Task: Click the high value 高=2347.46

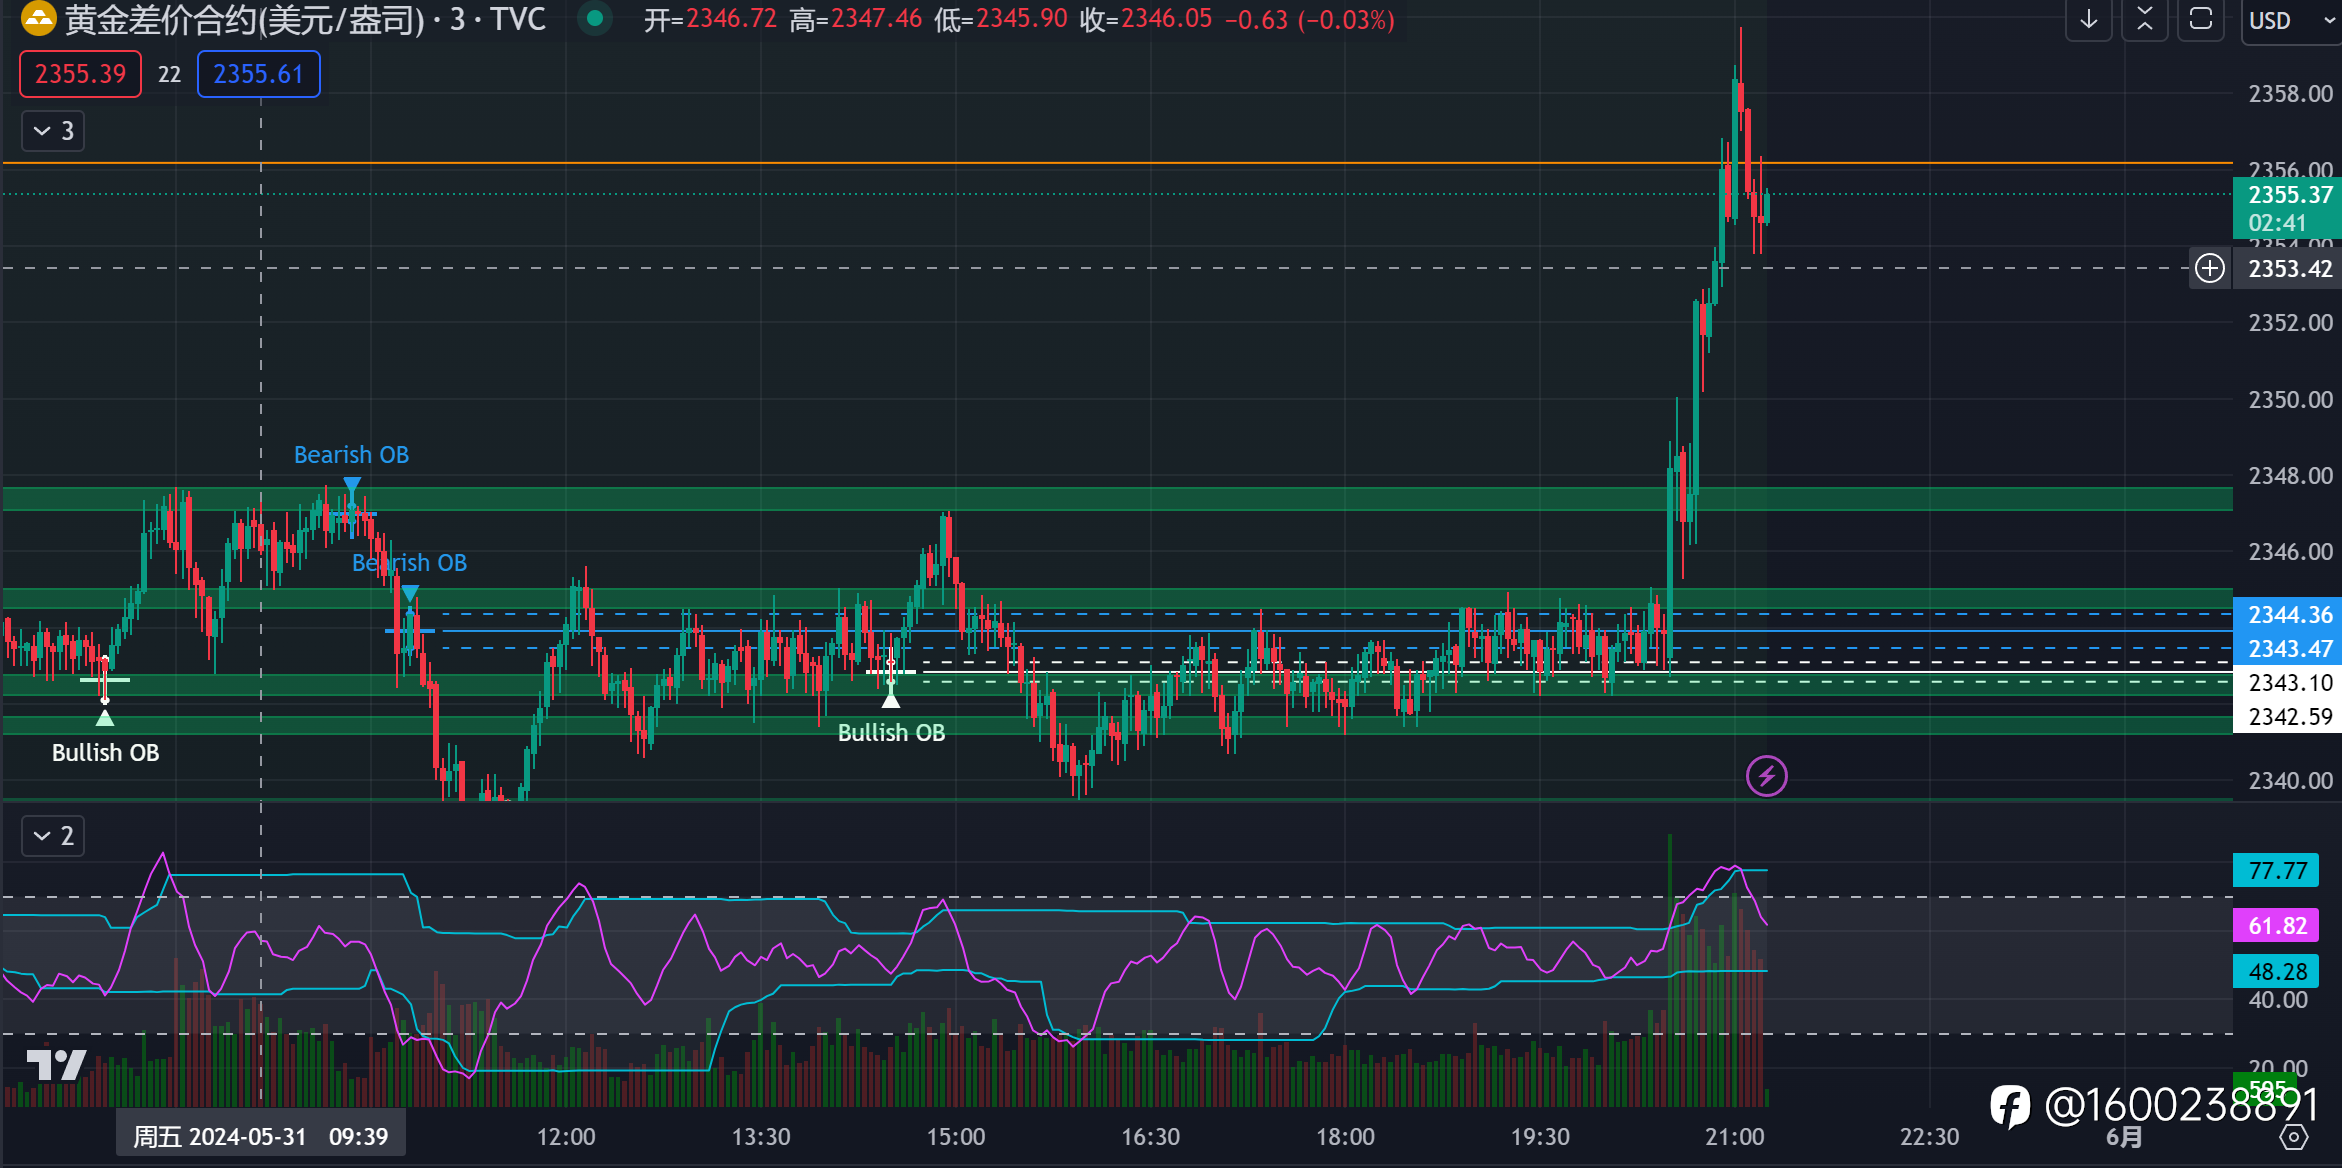Action: (x=856, y=19)
